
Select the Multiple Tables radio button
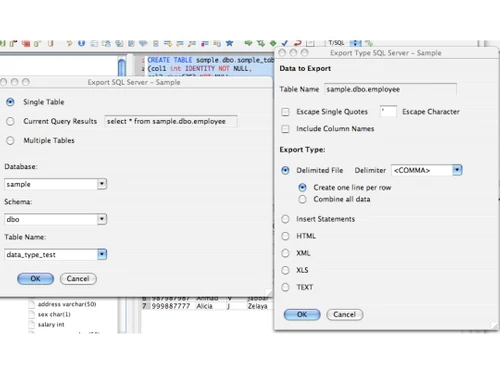tap(10, 141)
